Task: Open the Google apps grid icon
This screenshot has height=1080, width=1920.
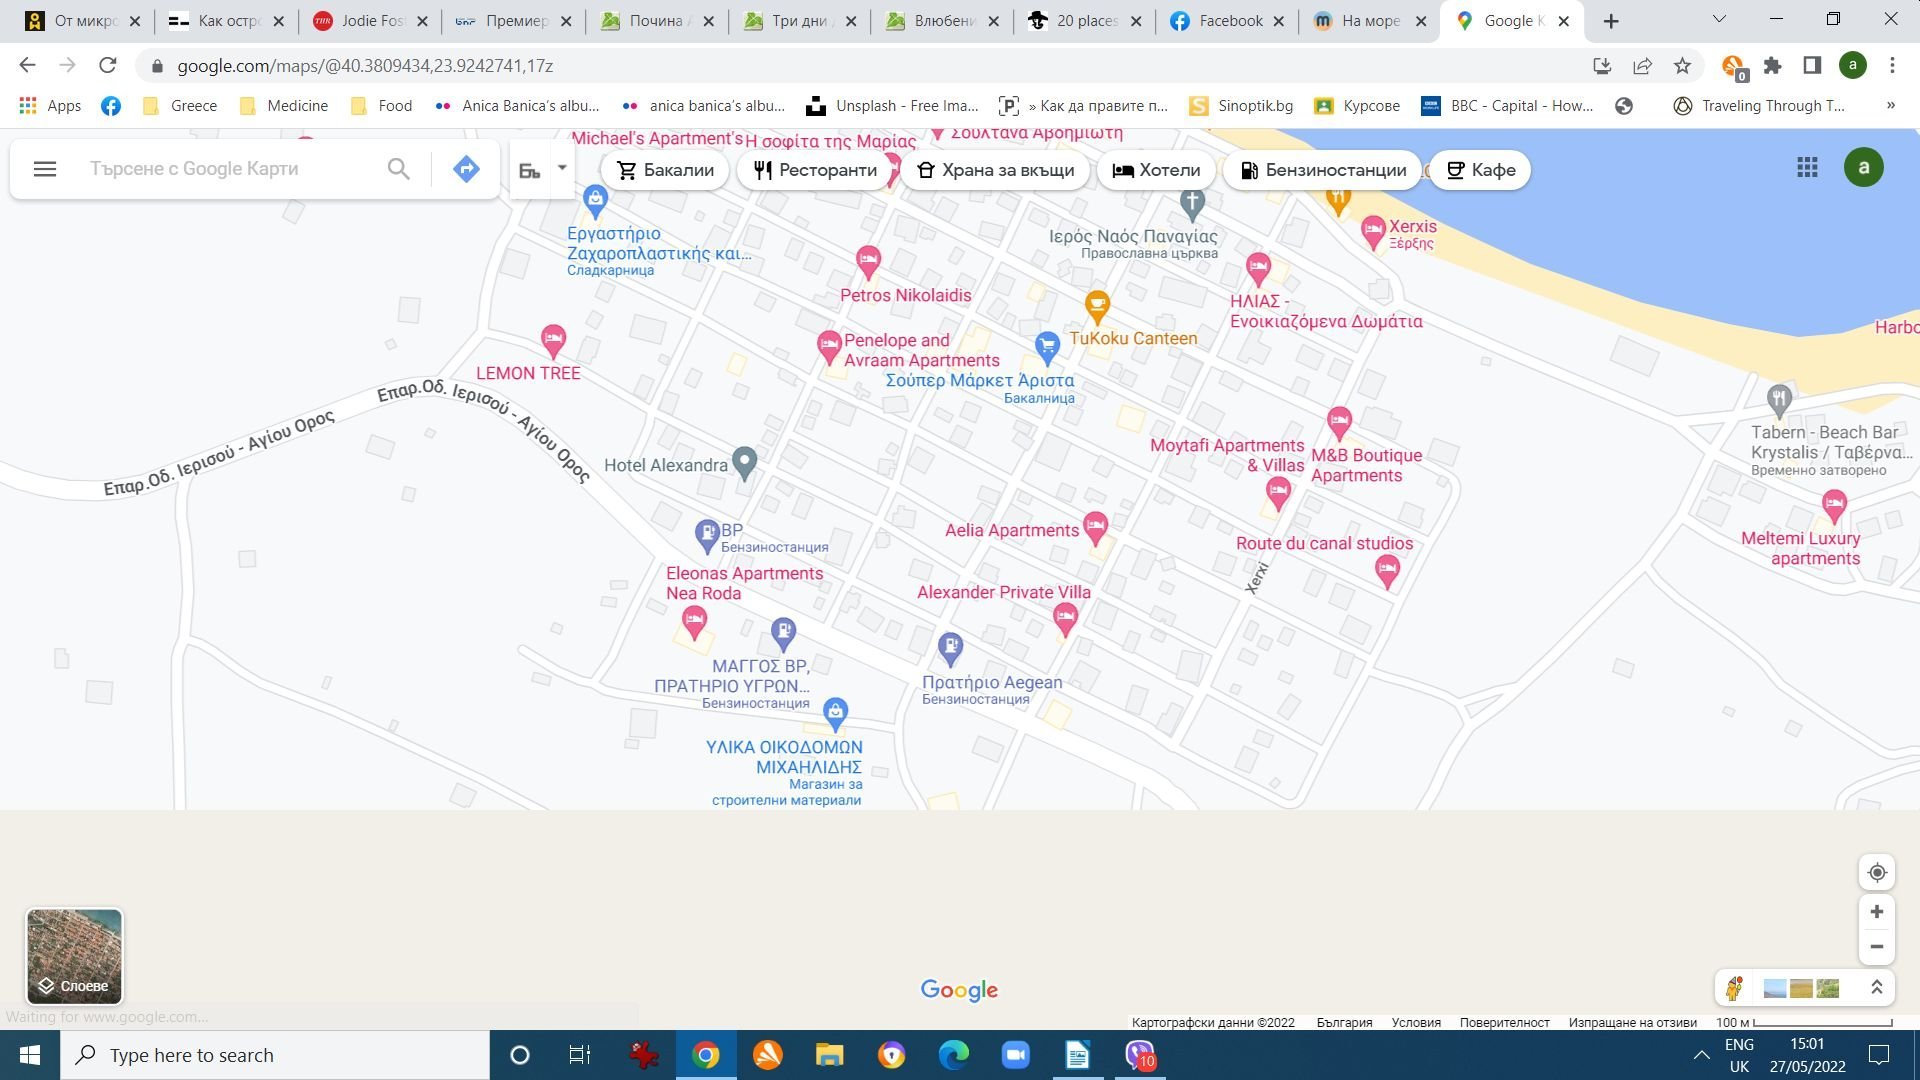Action: coord(1807,168)
